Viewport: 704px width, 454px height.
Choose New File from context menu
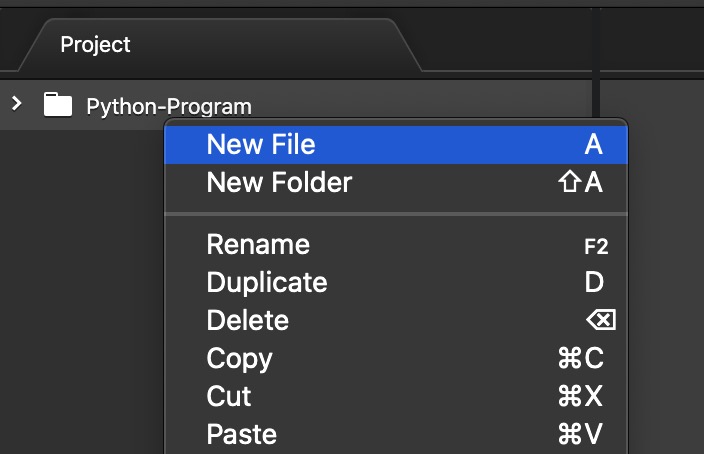pos(261,145)
